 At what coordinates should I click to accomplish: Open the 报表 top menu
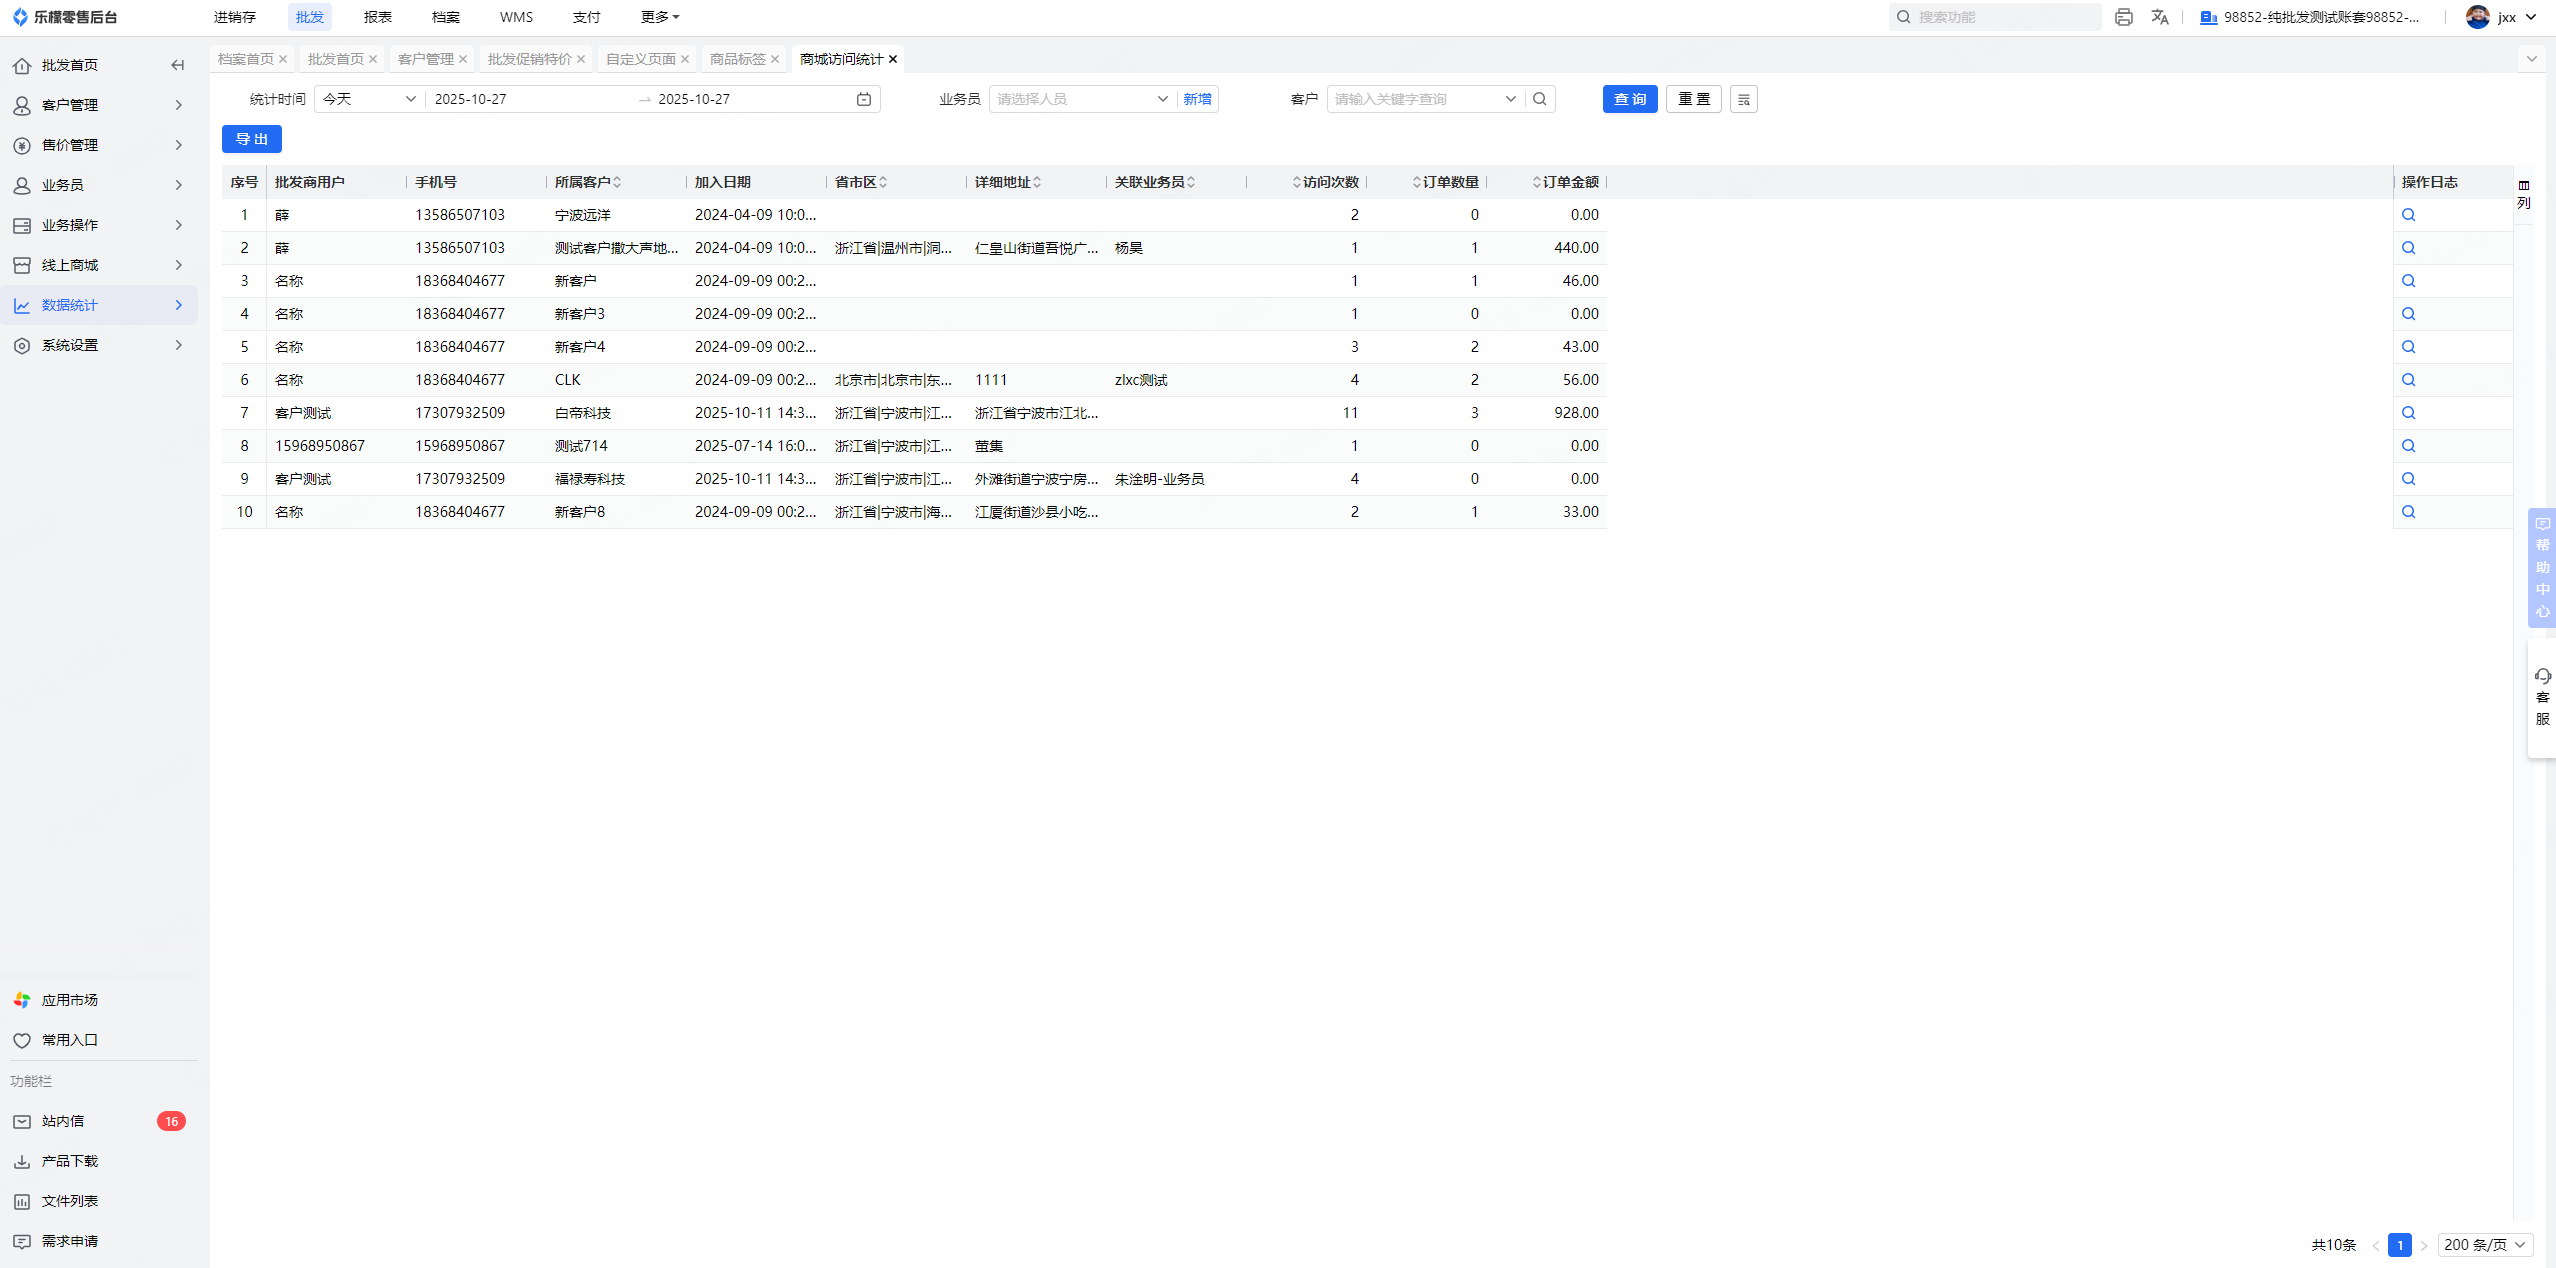pos(377,17)
